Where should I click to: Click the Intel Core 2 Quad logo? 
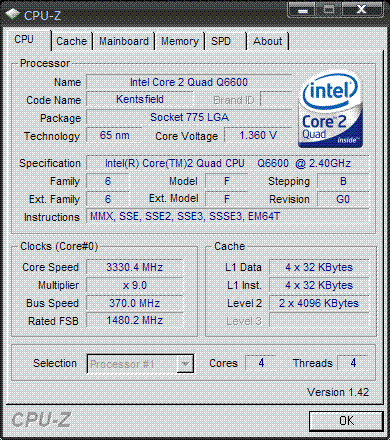tap(330, 110)
